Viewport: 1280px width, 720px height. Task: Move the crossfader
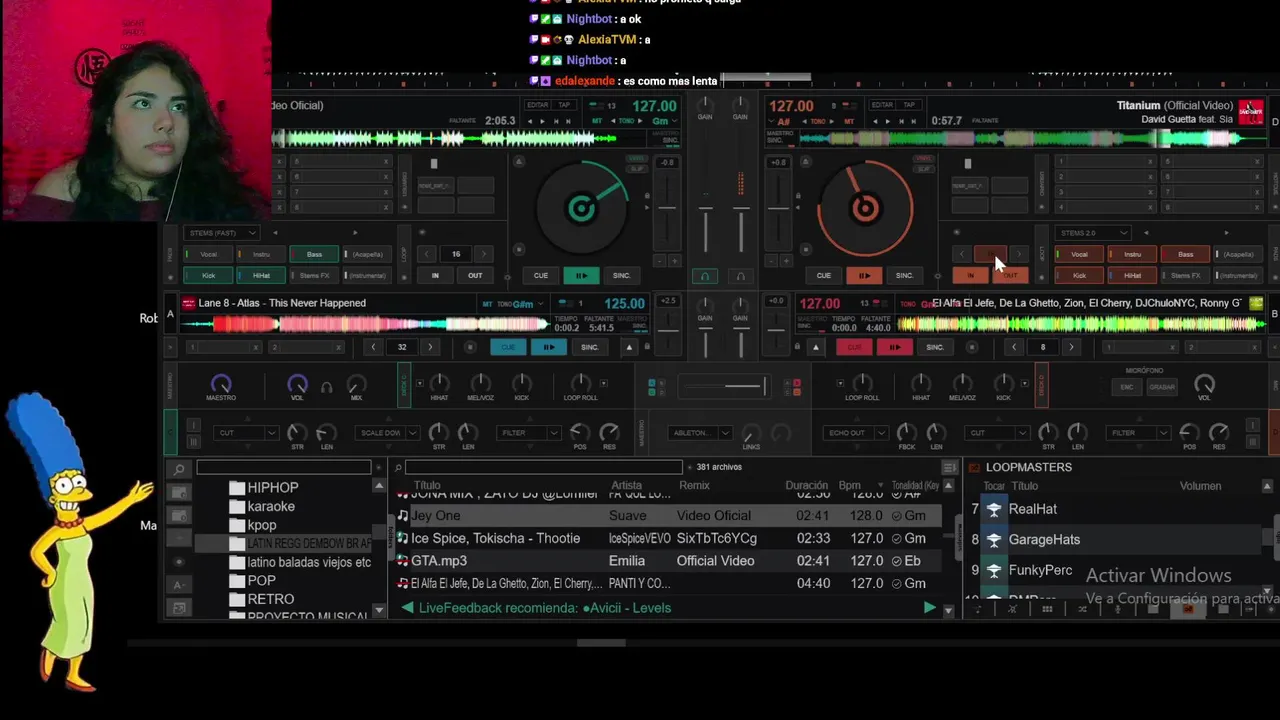coord(722,386)
